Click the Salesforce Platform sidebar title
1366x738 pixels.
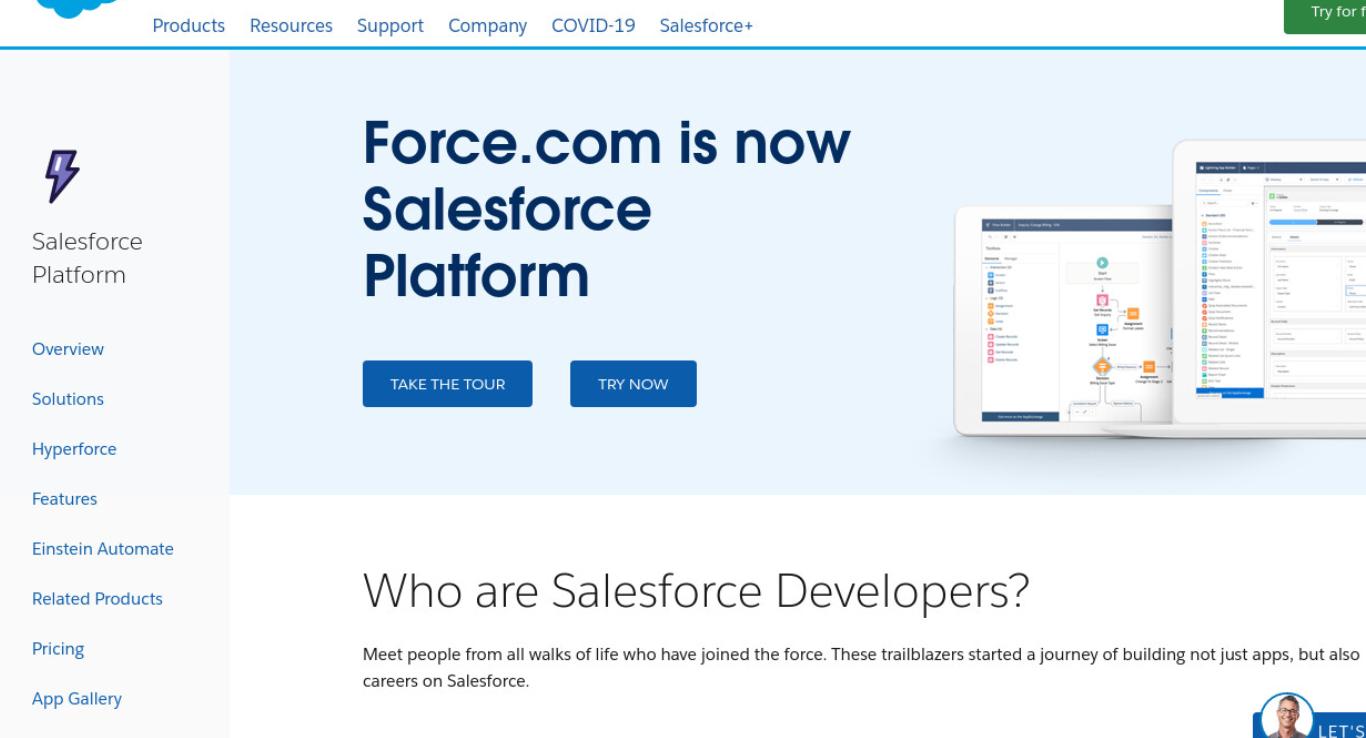[87, 258]
